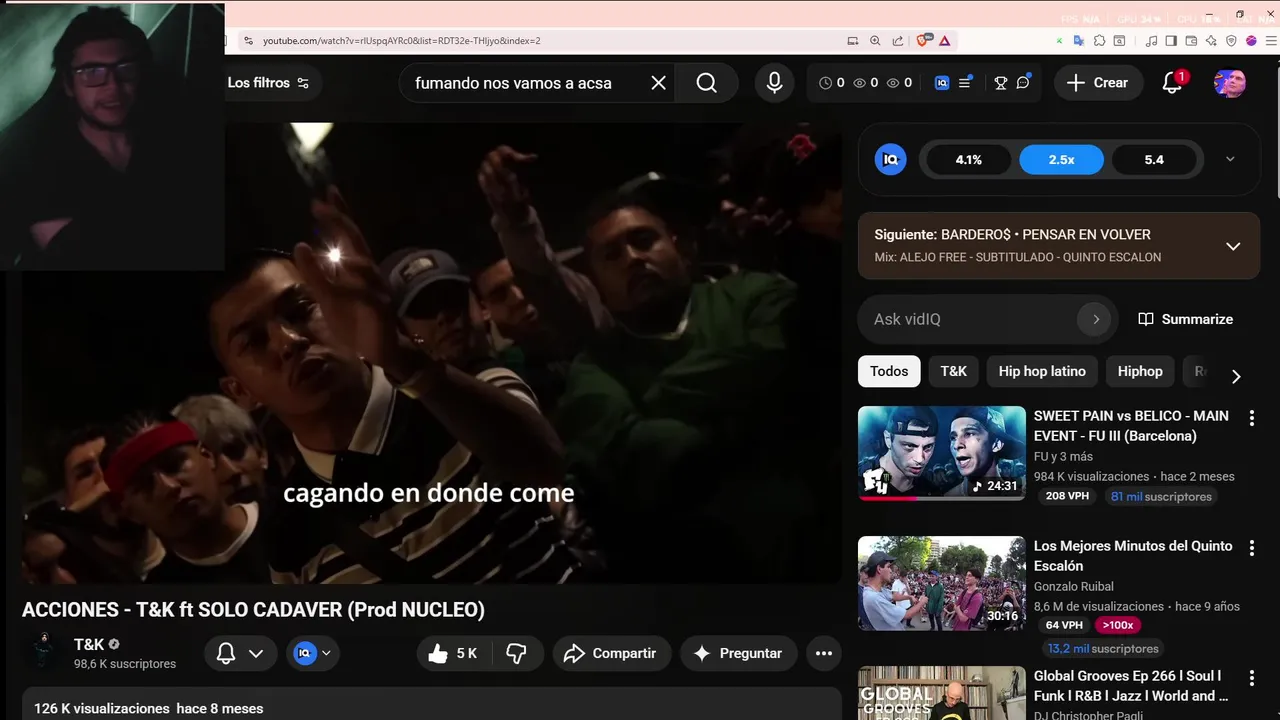Open vidIQ dropdown beside subscribe bell

pos(313,654)
